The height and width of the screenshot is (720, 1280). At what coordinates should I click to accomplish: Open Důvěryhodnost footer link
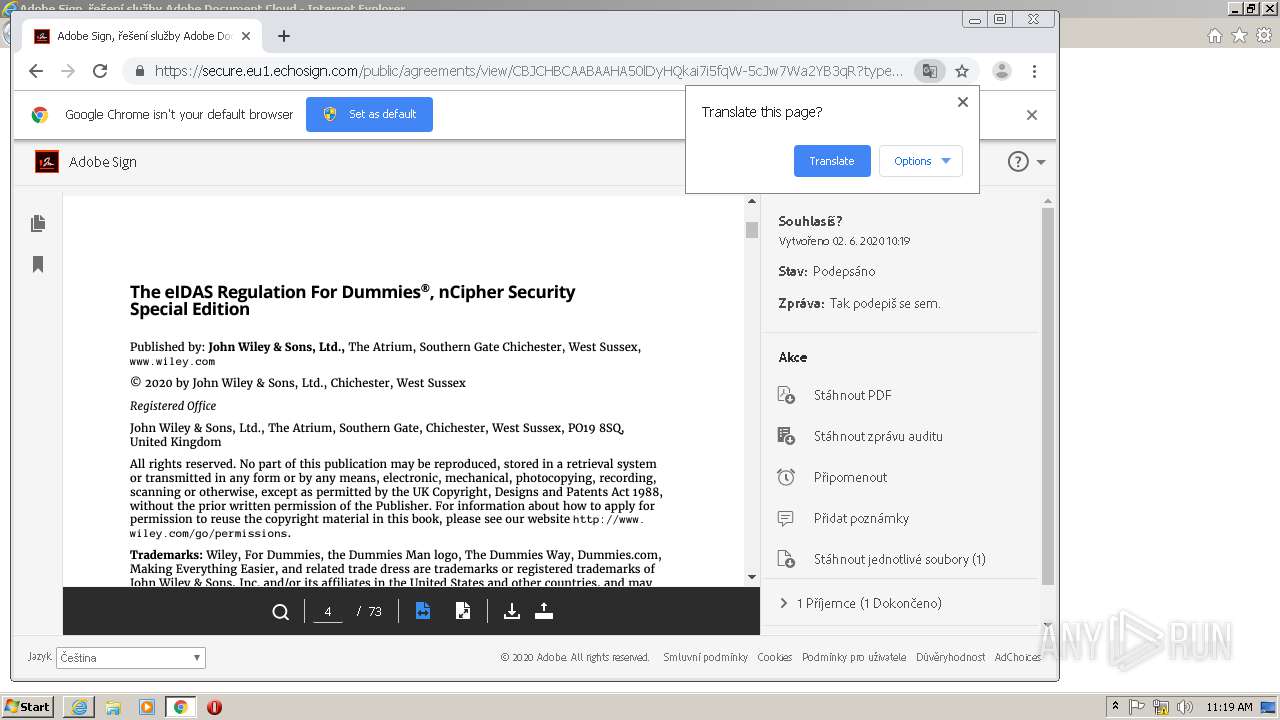pos(950,657)
